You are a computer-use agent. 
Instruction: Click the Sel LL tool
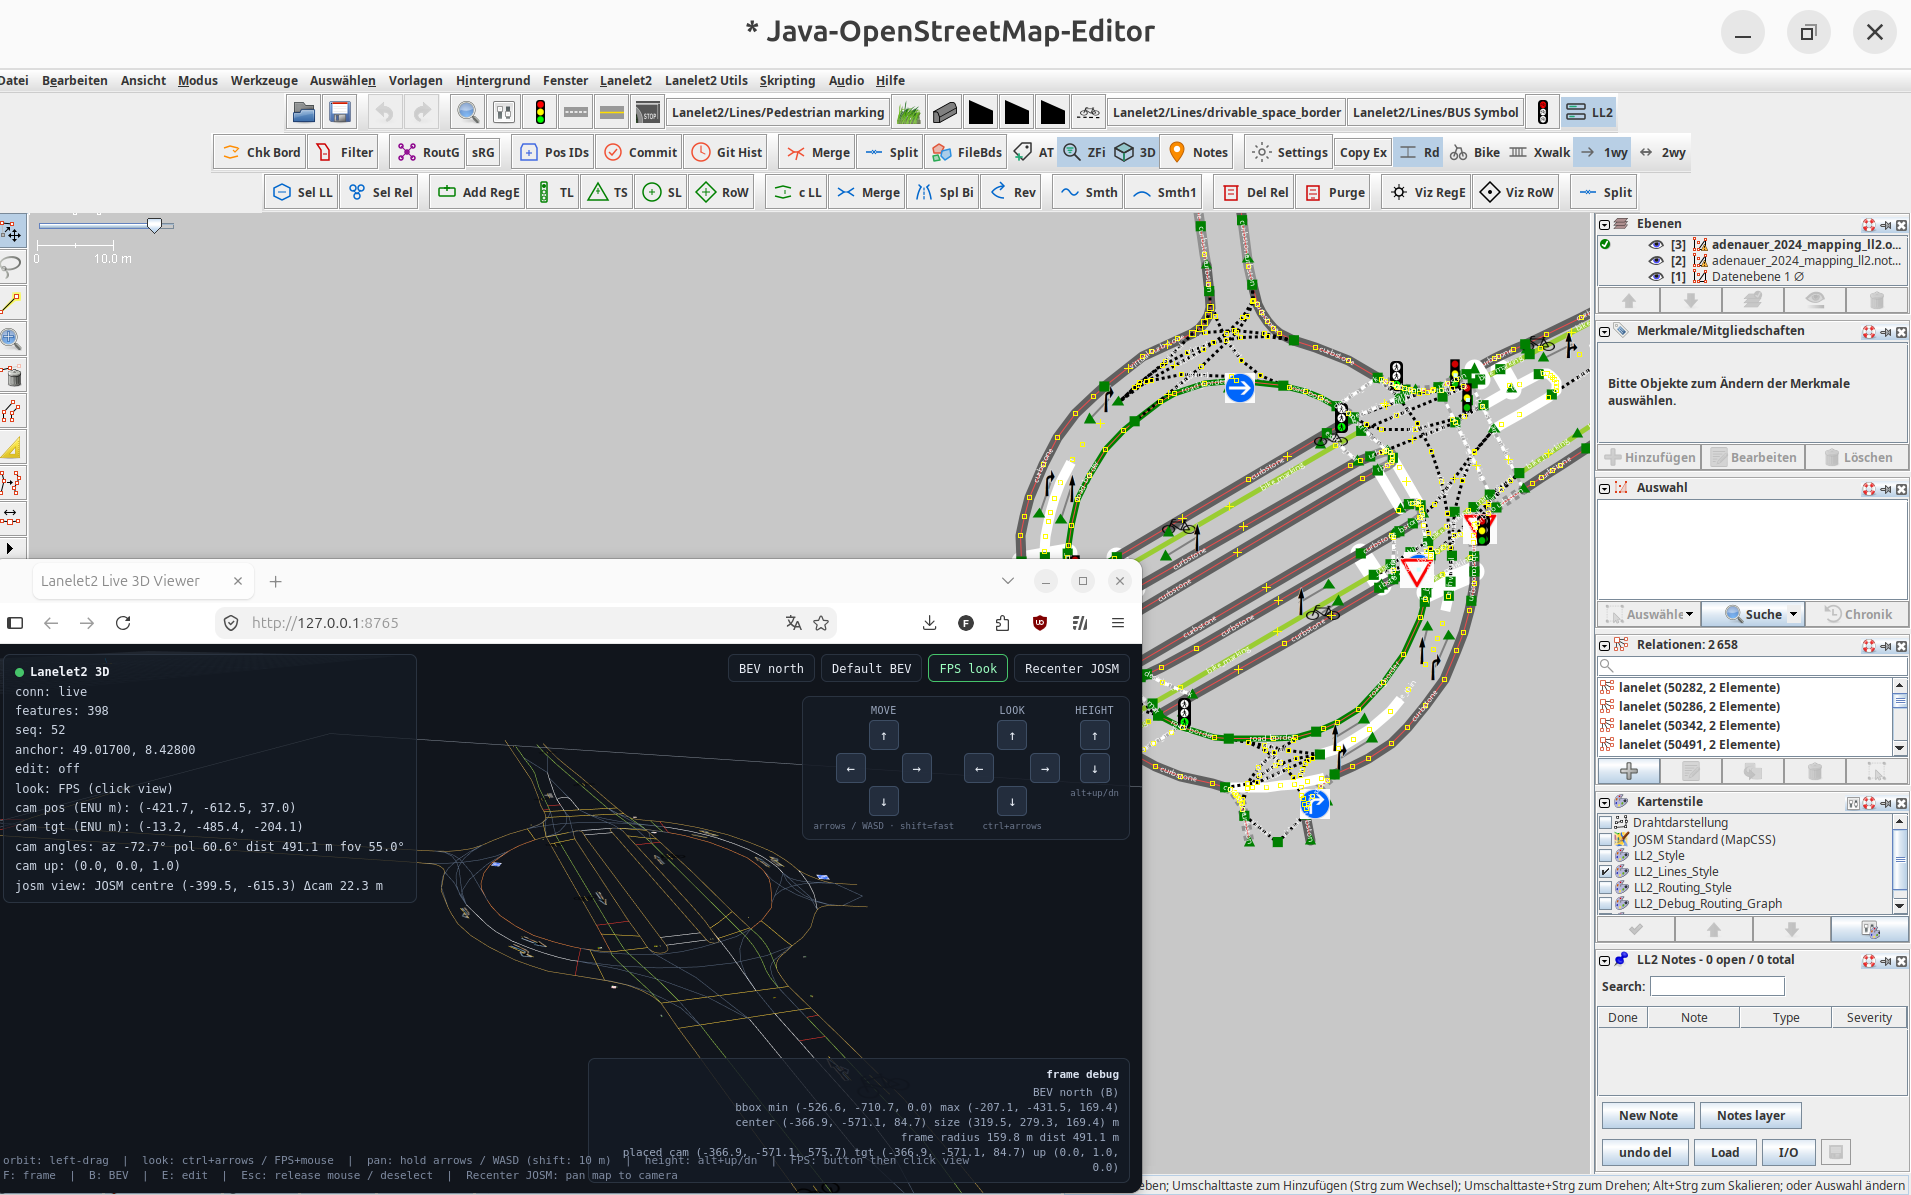(302, 192)
